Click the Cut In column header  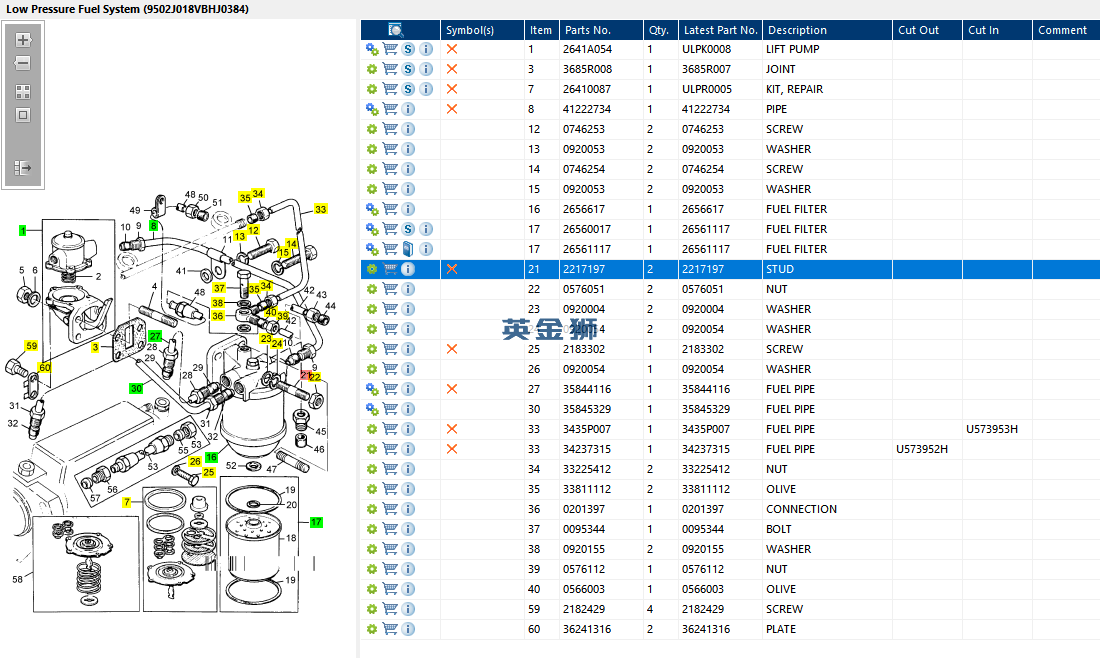point(998,30)
